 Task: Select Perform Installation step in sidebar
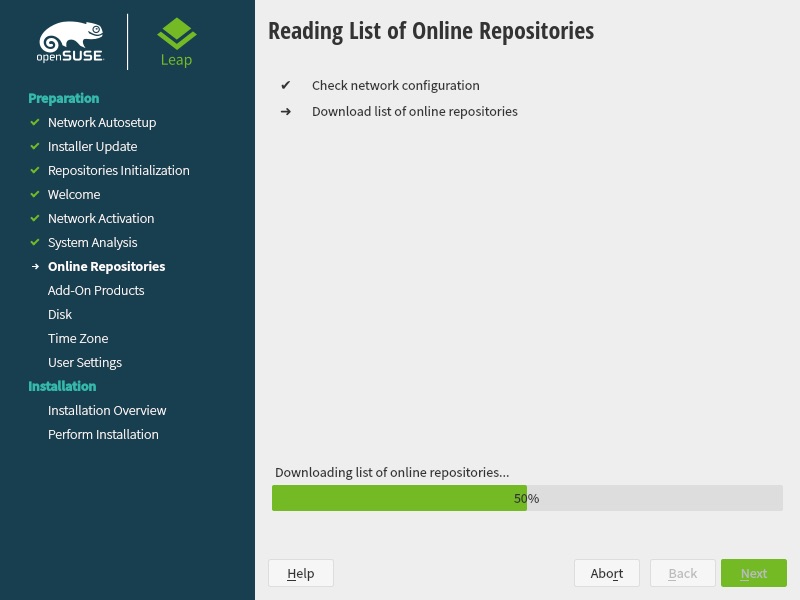point(103,434)
